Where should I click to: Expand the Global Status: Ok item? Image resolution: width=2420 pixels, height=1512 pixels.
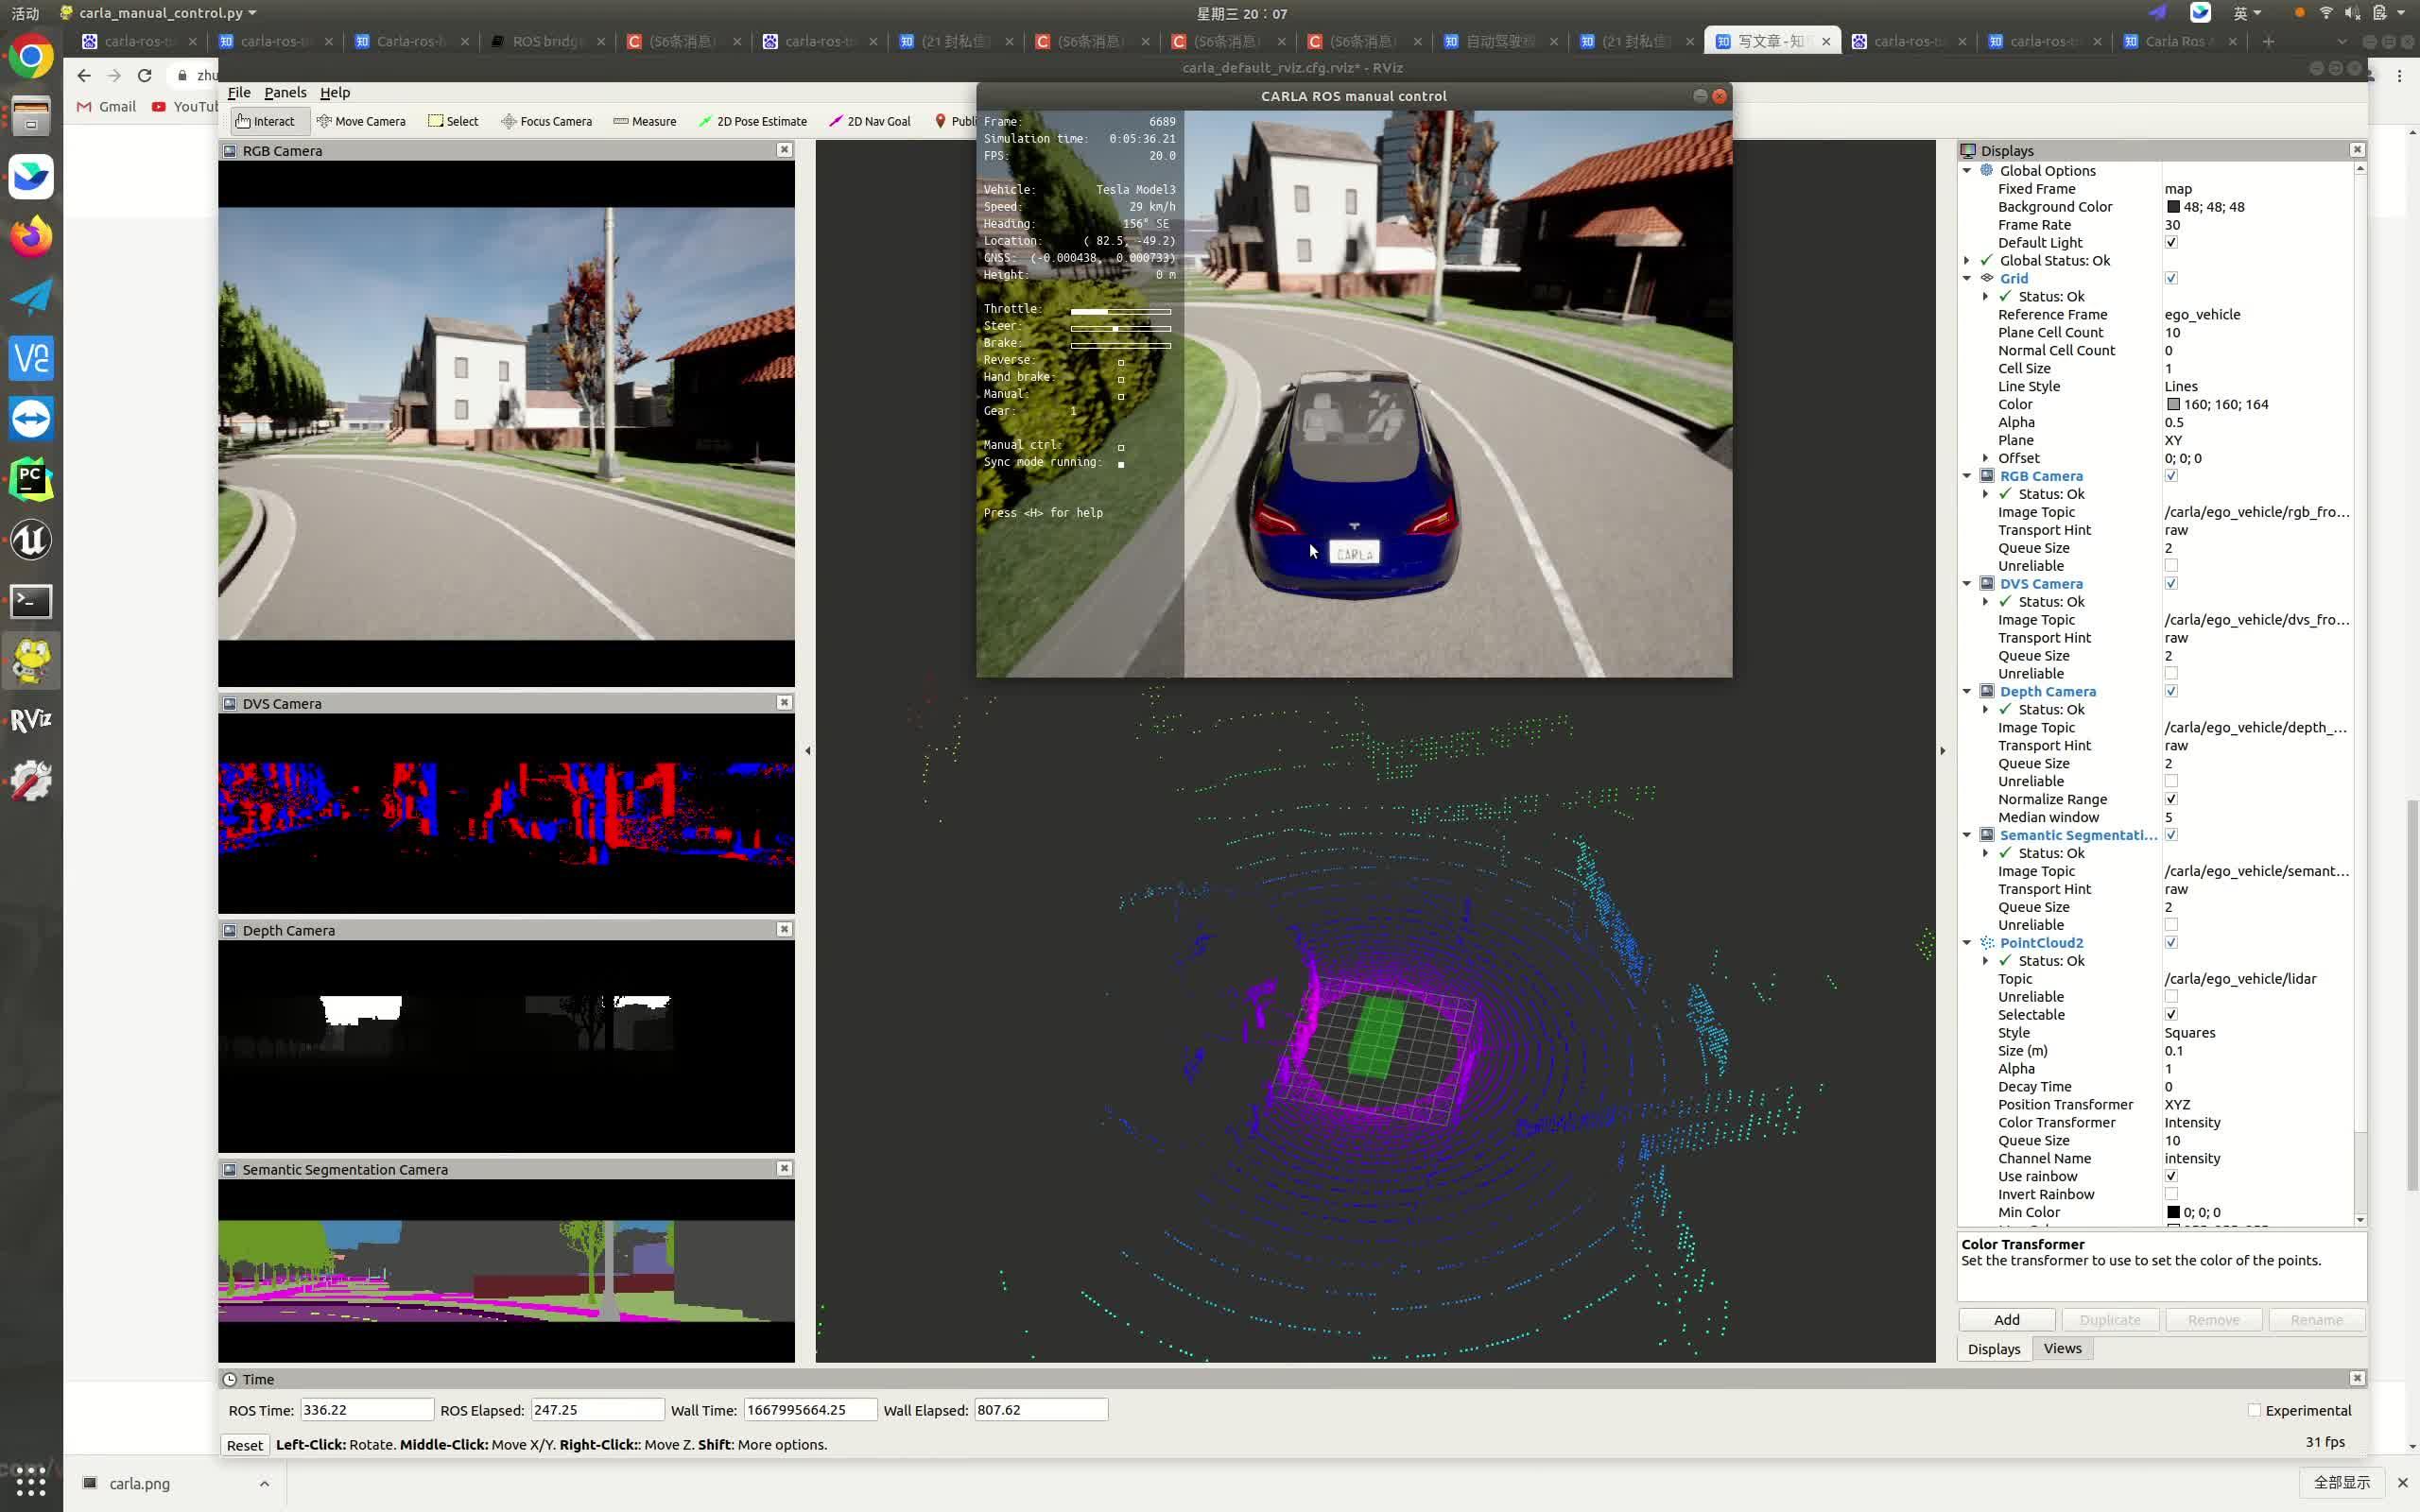coord(1967,260)
